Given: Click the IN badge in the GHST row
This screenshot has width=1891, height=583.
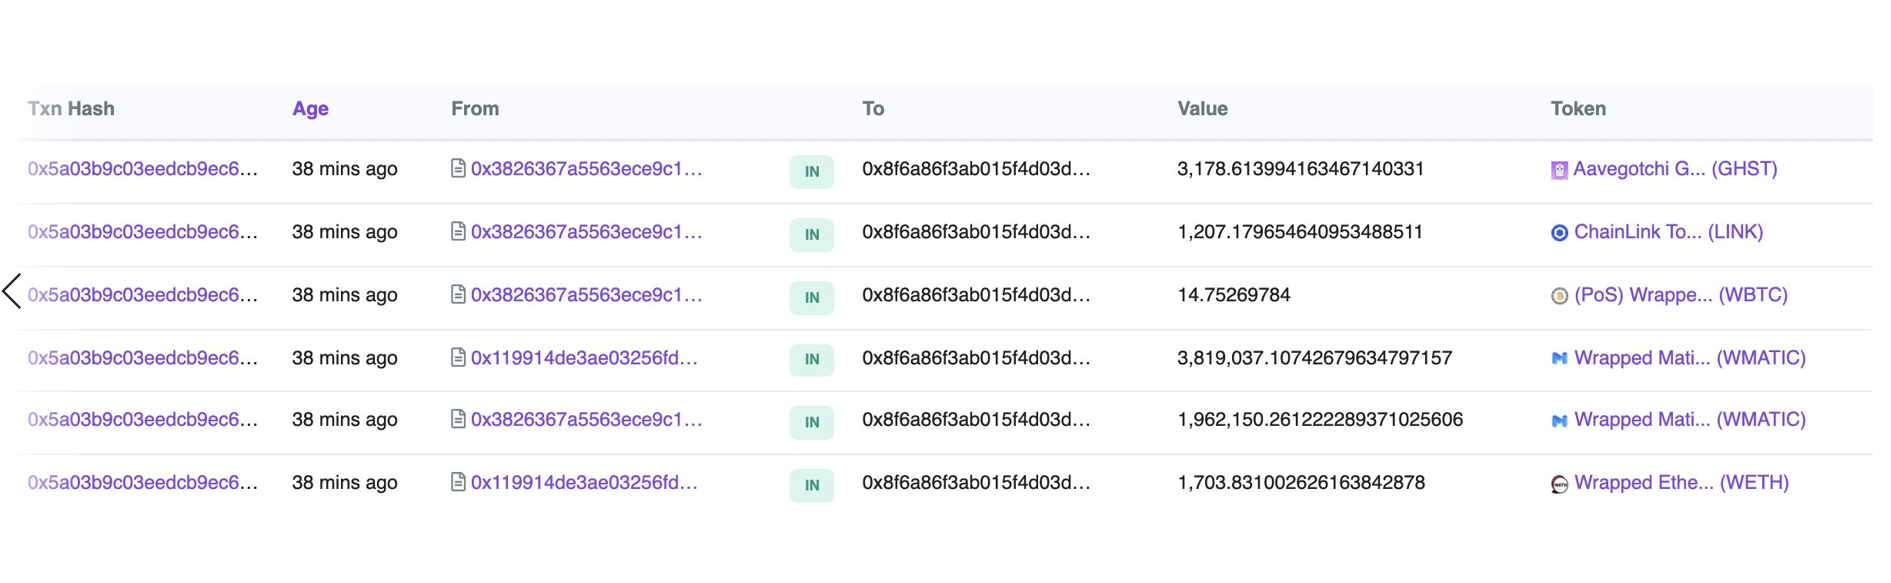Looking at the screenshot, I should pyautogui.click(x=812, y=172).
